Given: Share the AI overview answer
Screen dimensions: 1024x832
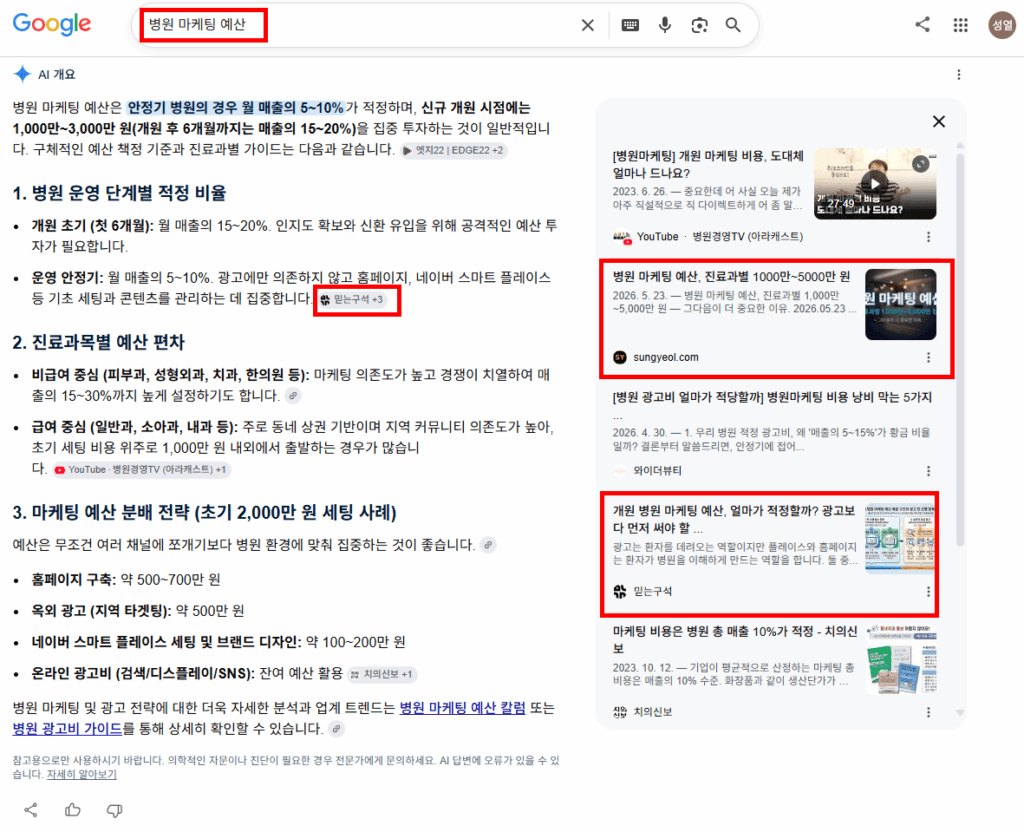Looking at the screenshot, I should (x=31, y=810).
